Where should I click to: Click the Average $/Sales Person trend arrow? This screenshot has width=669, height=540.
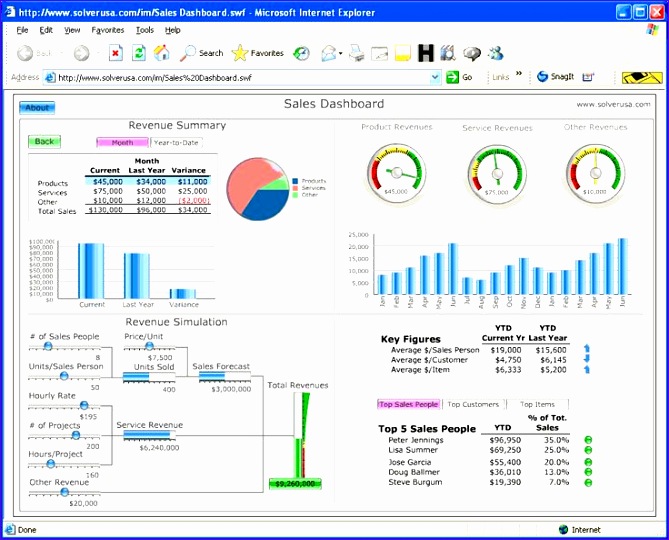point(587,349)
